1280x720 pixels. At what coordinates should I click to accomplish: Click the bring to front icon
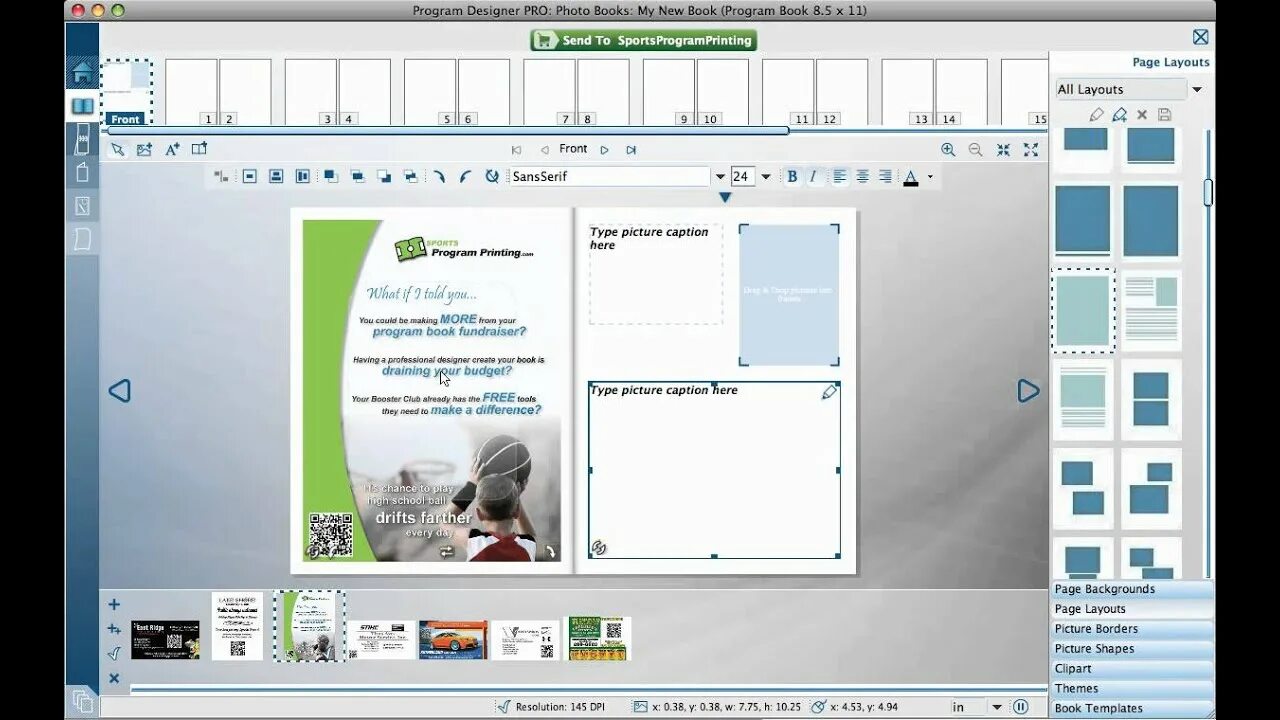tap(330, 176)
